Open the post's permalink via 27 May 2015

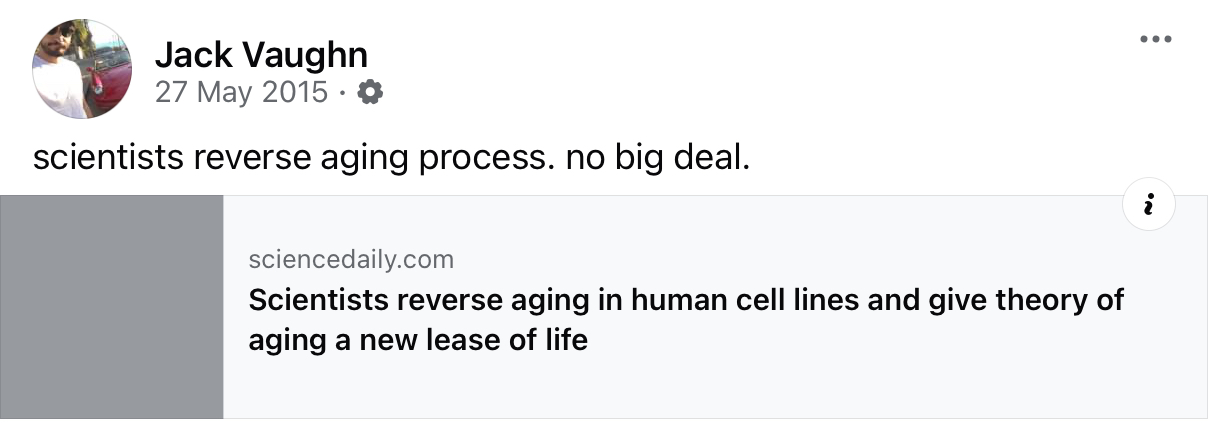241,93
